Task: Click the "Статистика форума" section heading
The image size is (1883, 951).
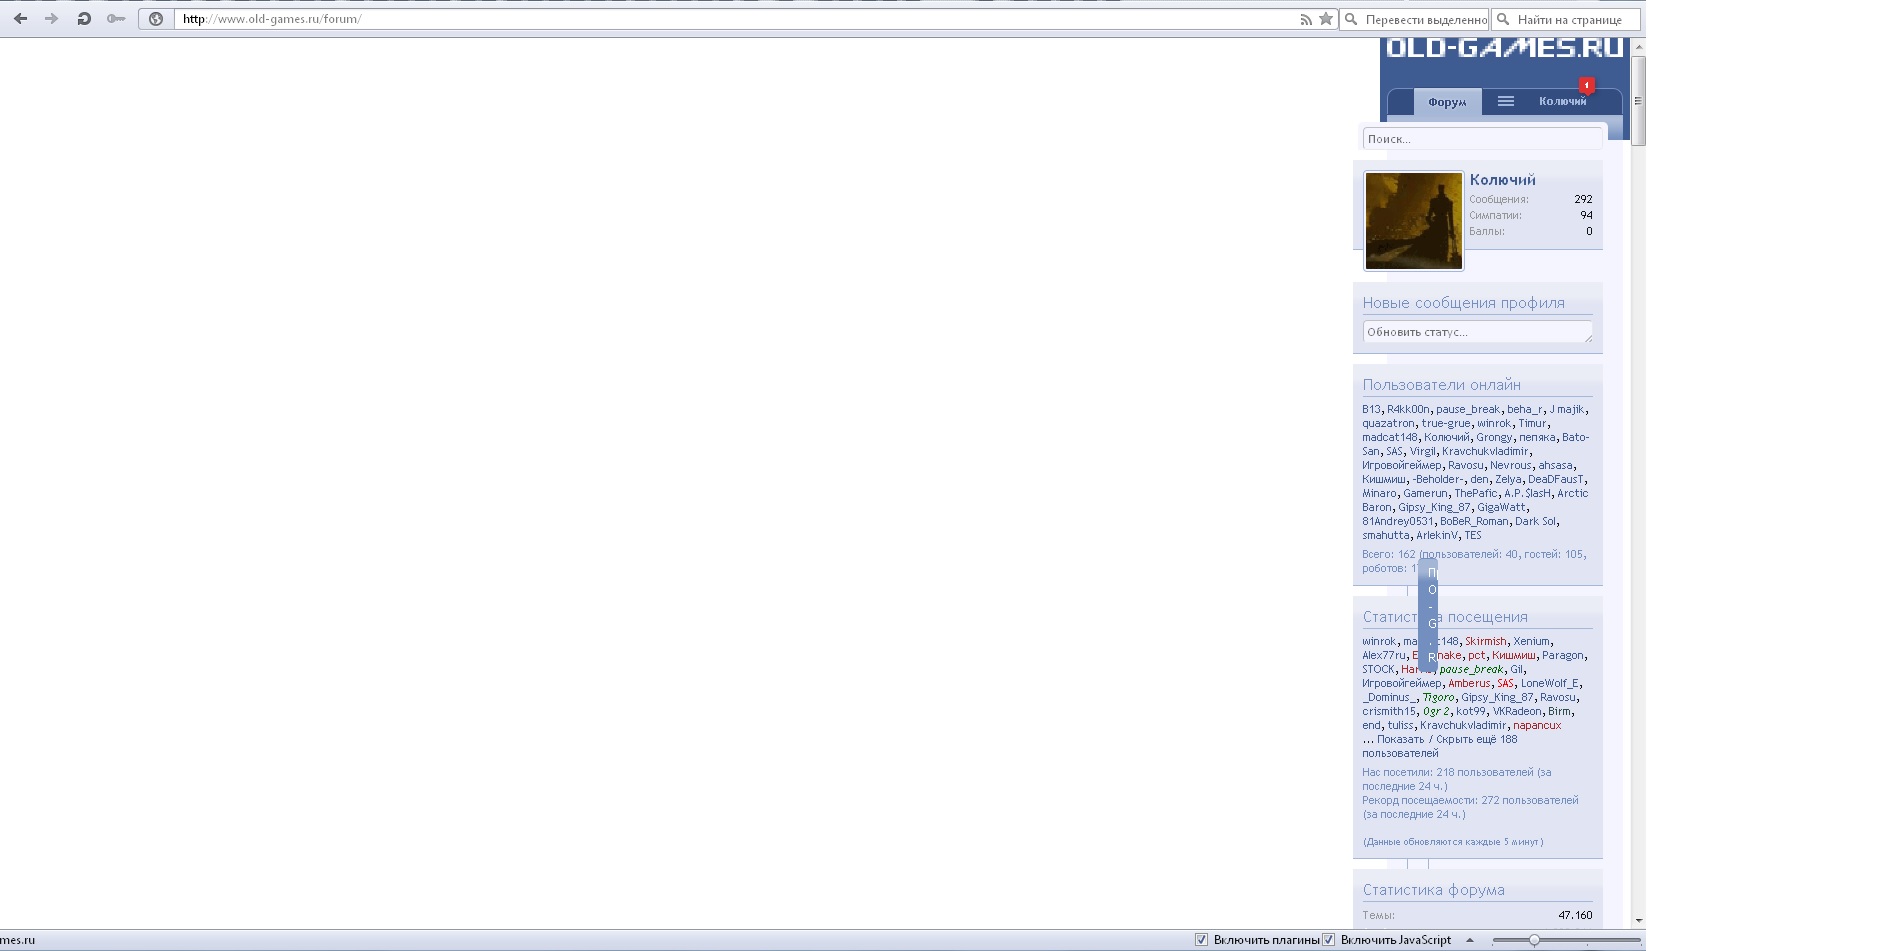Action: click(1433, 890)
